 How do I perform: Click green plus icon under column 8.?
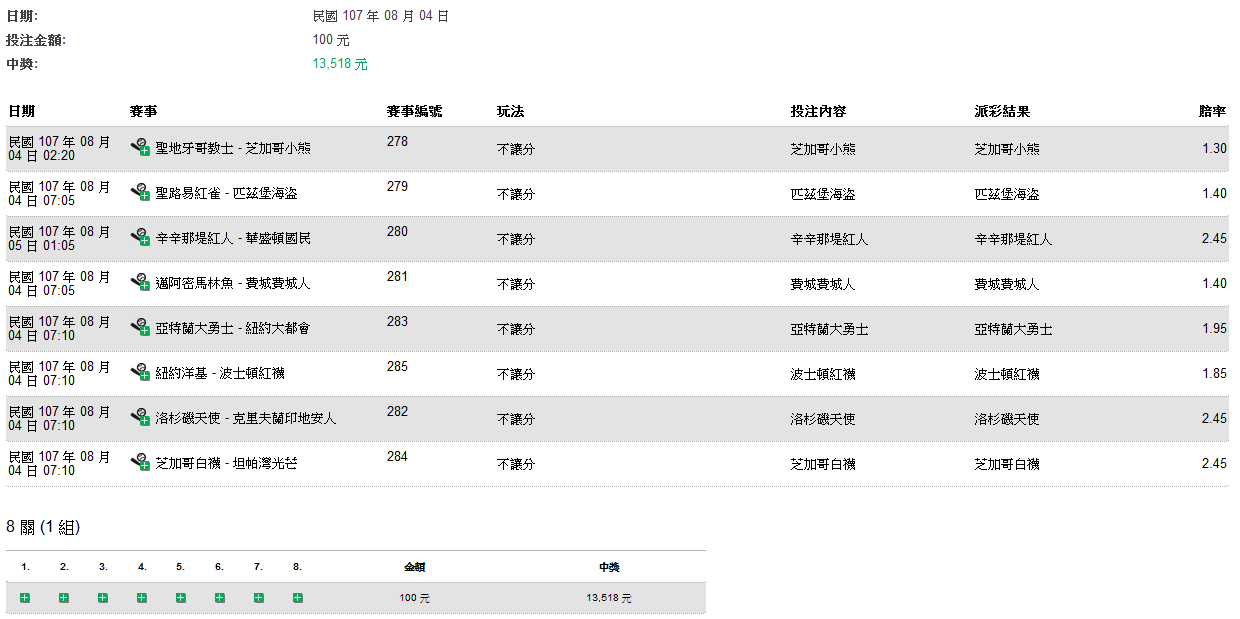(298, 598)
